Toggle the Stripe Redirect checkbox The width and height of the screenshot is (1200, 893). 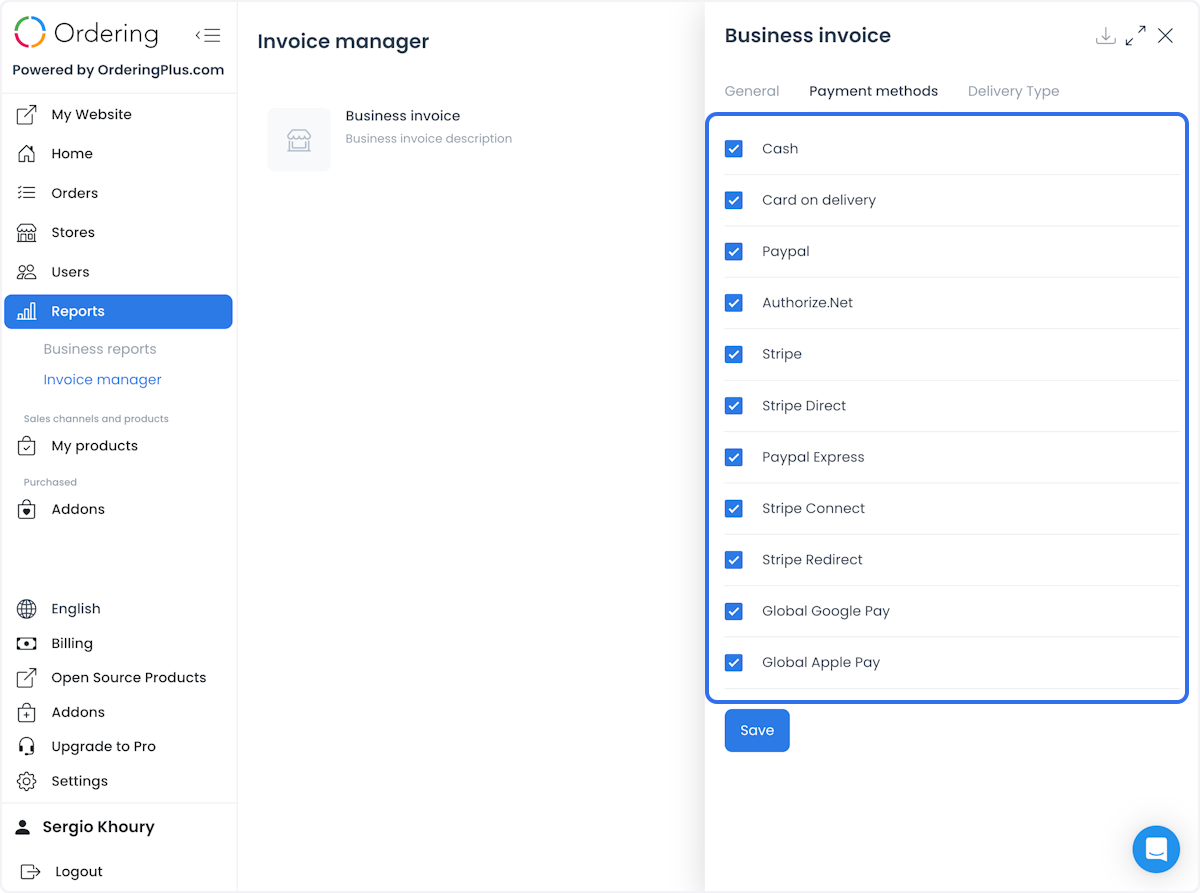(x=734, y=560)
